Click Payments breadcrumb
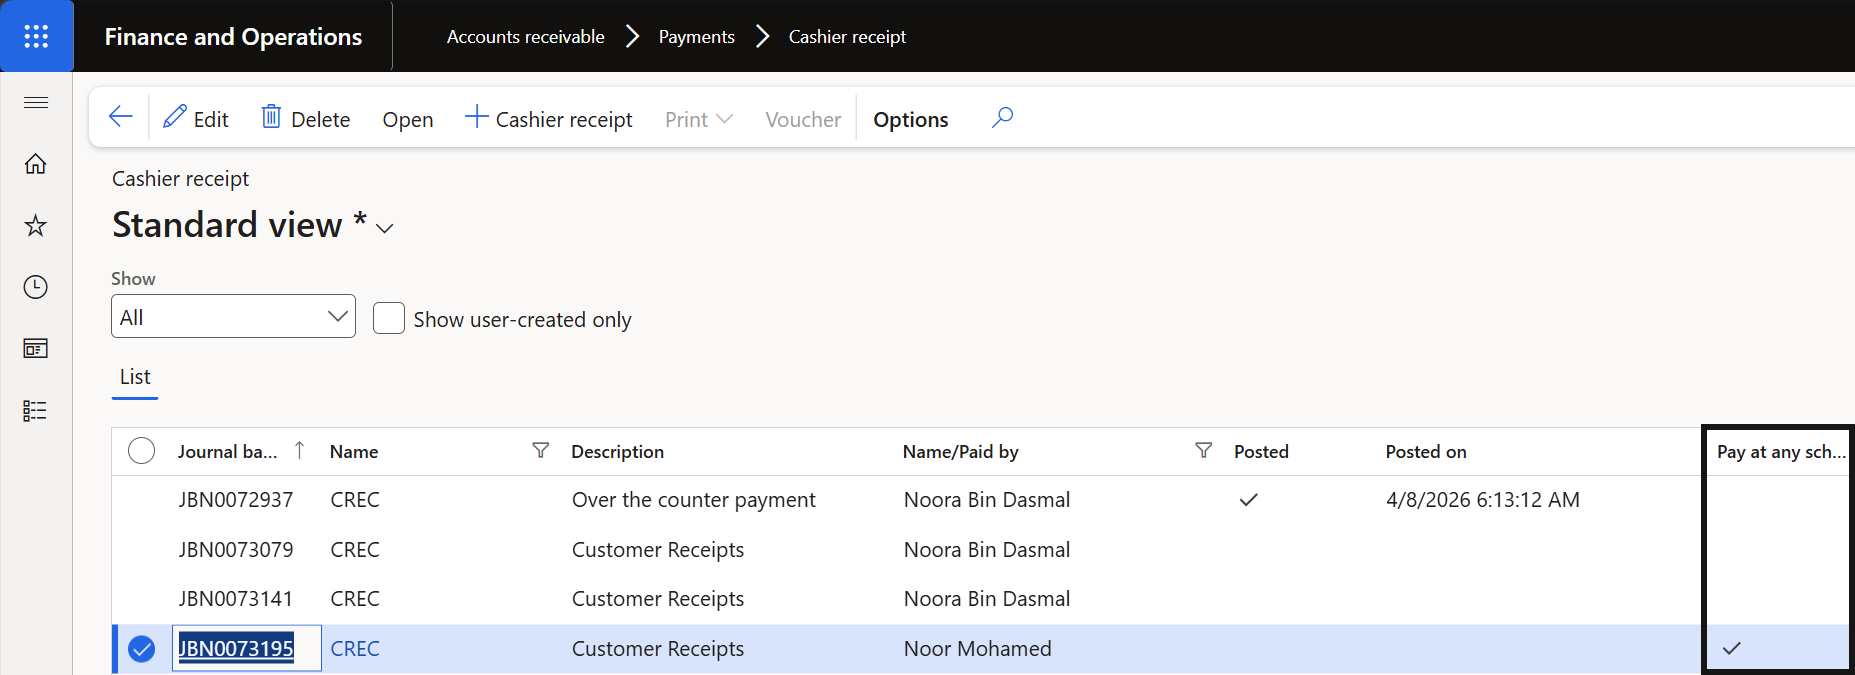 [x=697, y=37]
